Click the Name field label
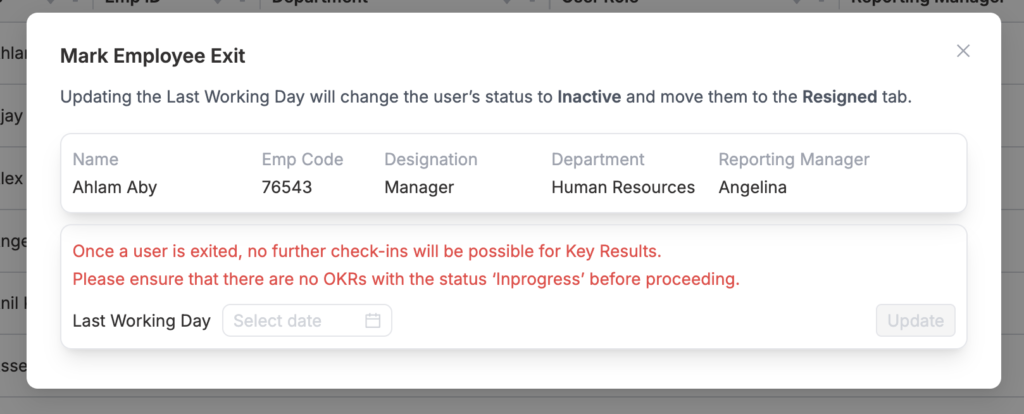The image size is (1024, 414). 95,159
